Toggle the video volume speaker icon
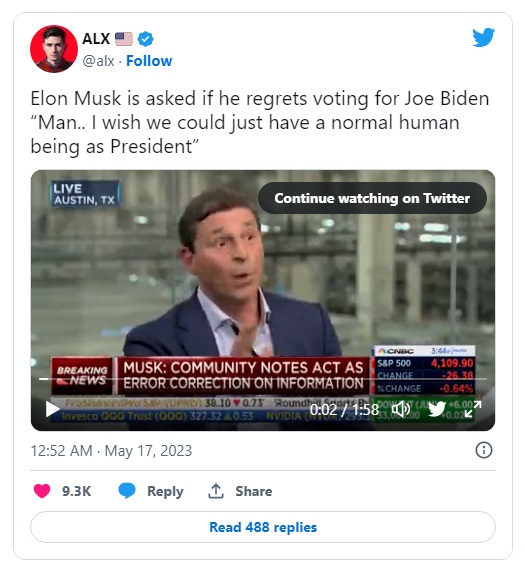This screenshot has width=525, height=567. click(x=401, y=409)
